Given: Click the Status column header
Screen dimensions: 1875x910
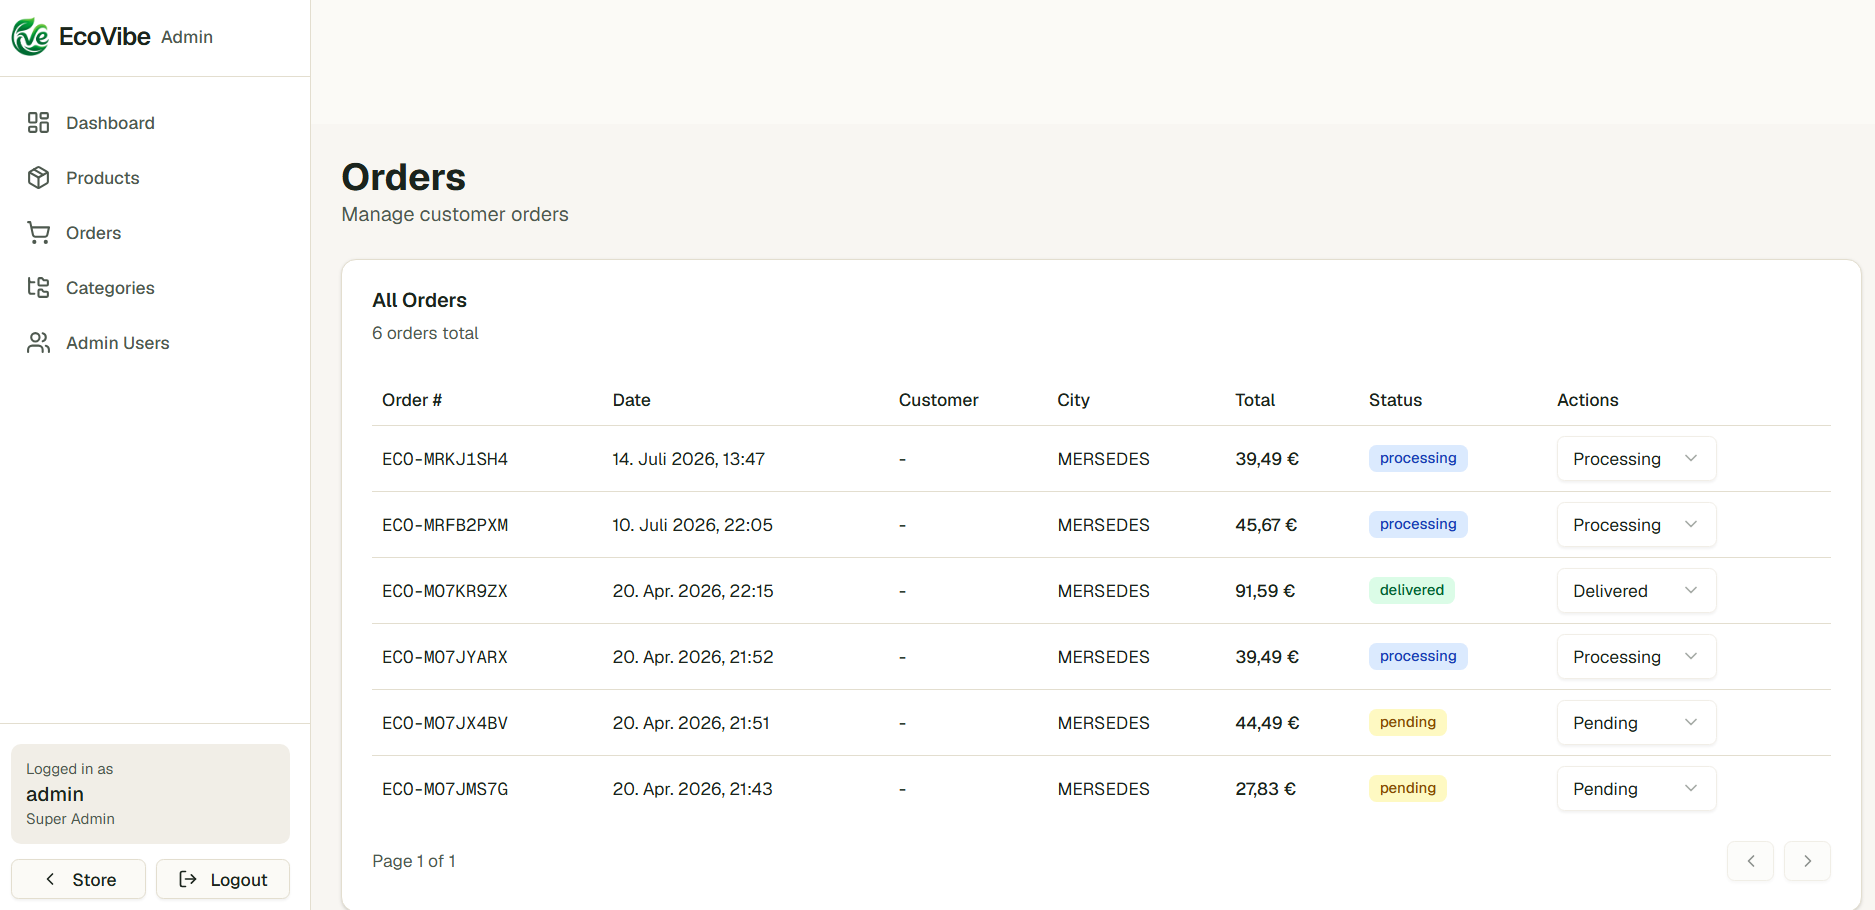Looking at the screenshot, I should 1395,400.
